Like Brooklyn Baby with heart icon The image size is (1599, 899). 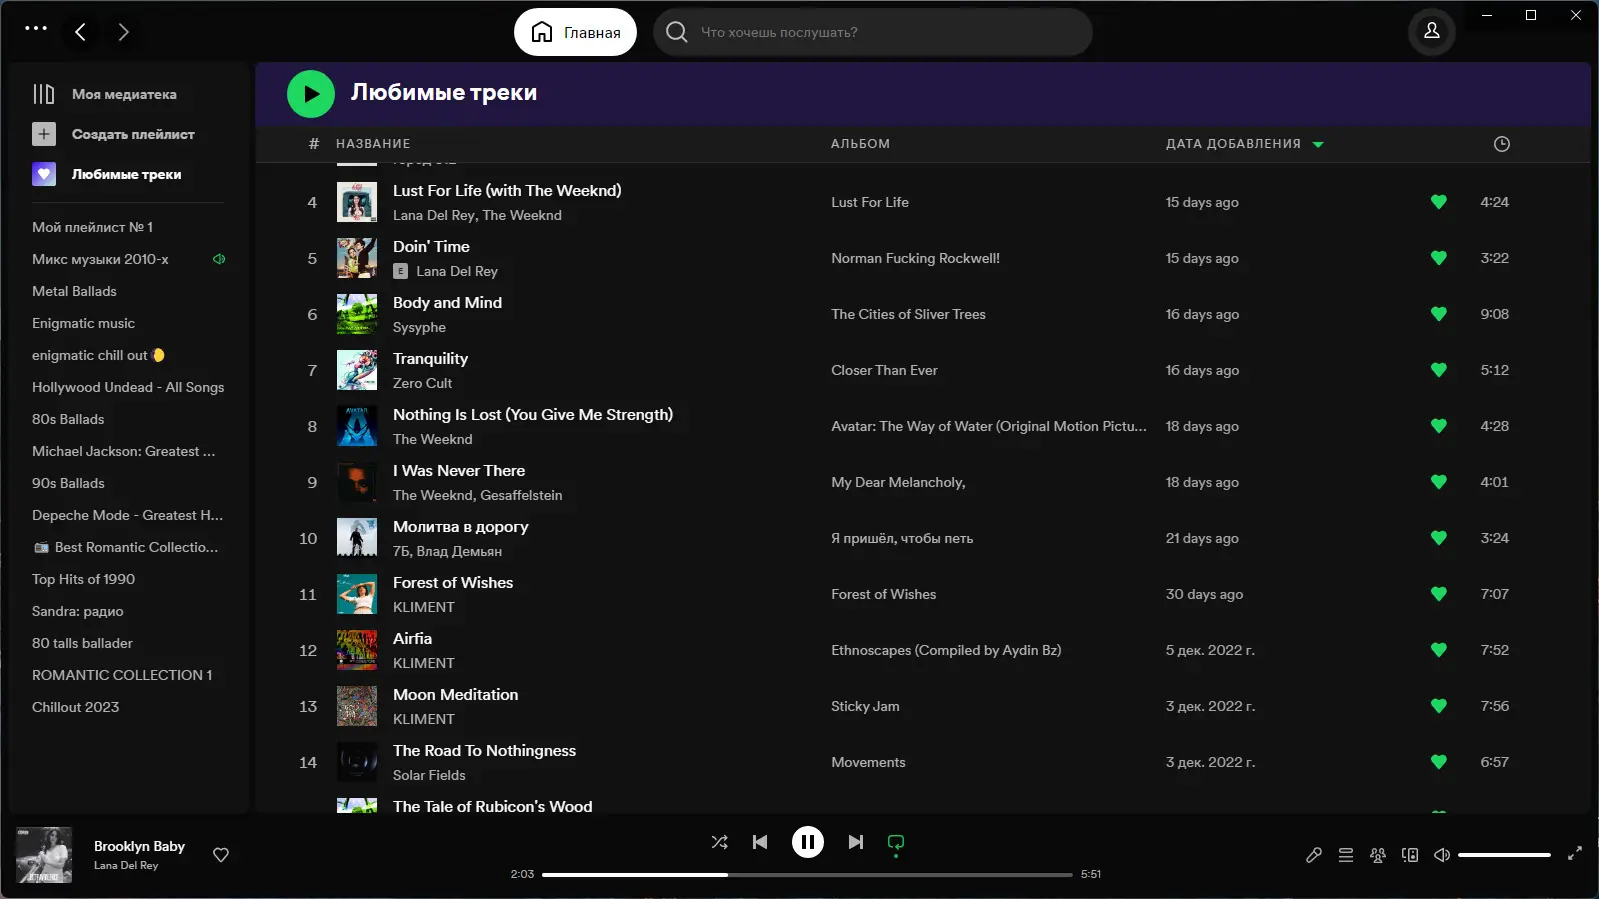pyautogui.click(x=221, y=855)
